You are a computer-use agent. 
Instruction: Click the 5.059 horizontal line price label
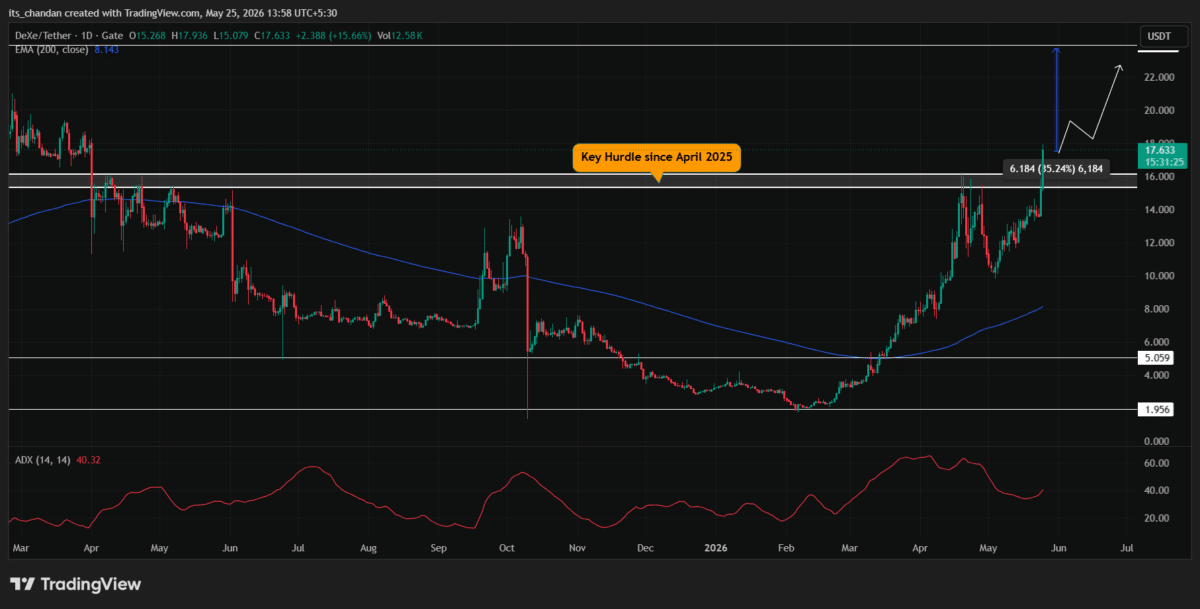pyautogui.click(x=1156, y=357)
